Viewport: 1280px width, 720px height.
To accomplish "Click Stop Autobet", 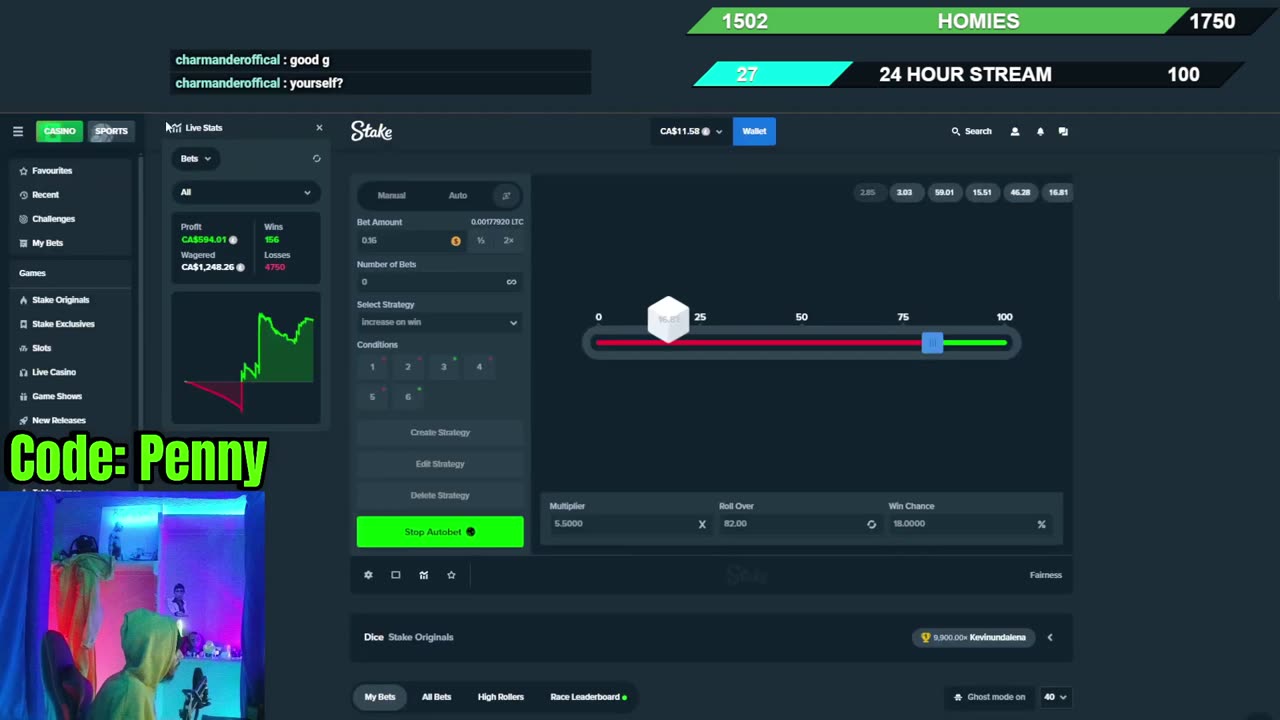I will coord(440,532).
